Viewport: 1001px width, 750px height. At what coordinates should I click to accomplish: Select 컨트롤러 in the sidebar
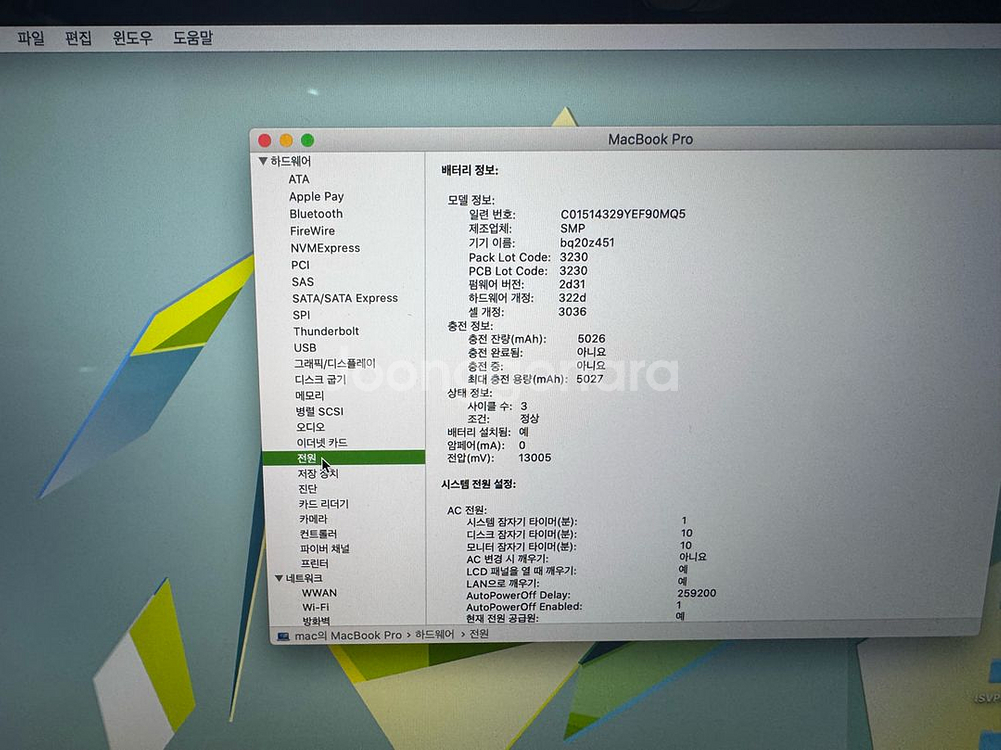tap(319, 534)
